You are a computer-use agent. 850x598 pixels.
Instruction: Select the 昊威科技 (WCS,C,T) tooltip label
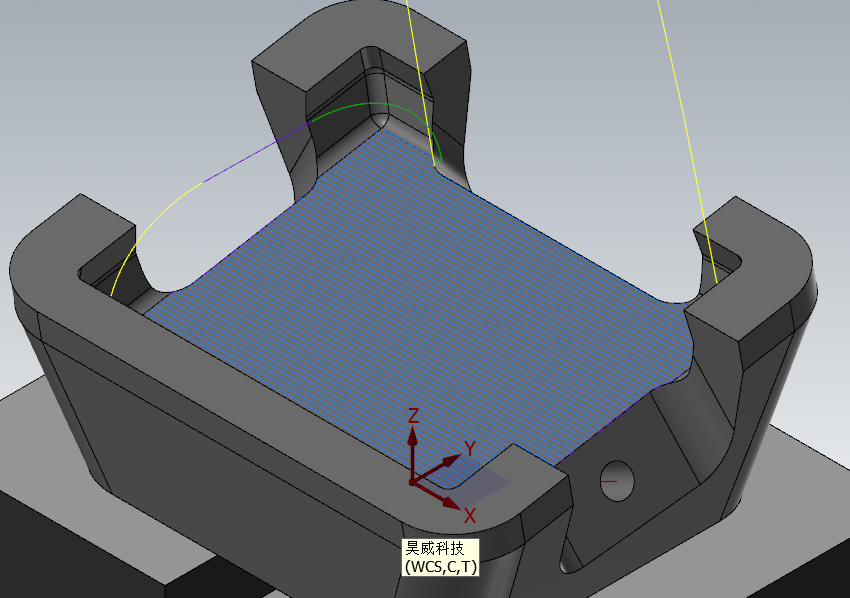click(x=440, y=557)
